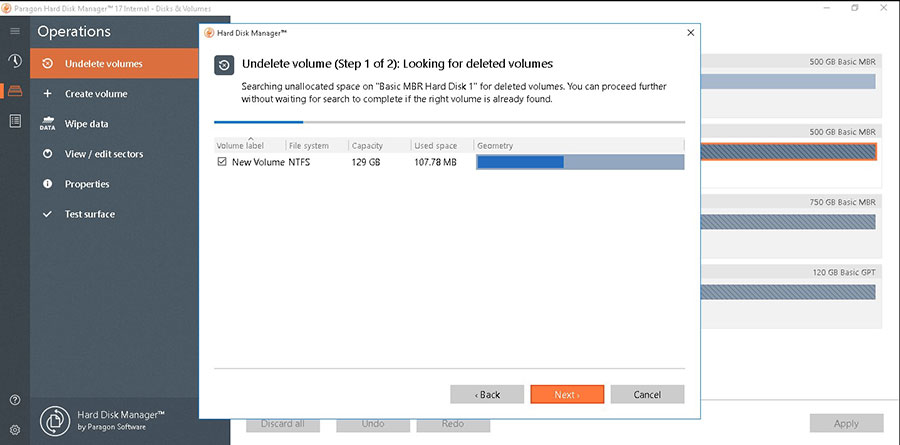The image size is (900, 445).
Task: Sort by Capacity column
Action: (379, 146)
